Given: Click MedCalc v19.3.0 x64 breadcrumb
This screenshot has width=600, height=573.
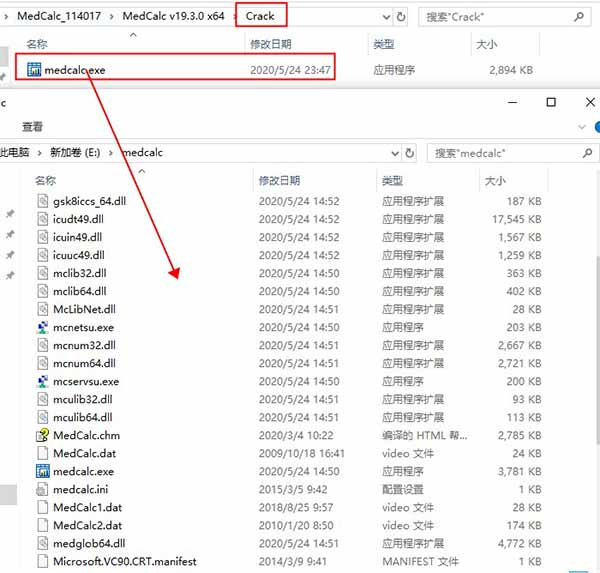Looking at the screenshot, I should coord(173,16).
